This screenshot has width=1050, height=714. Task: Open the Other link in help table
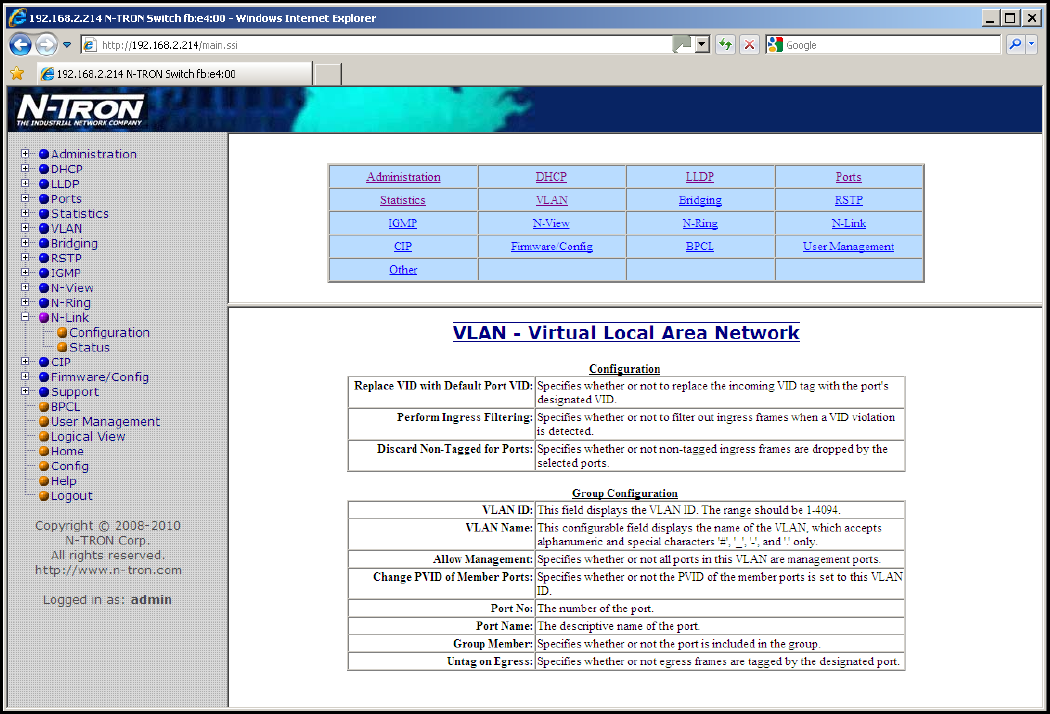[x=403, y=269]
